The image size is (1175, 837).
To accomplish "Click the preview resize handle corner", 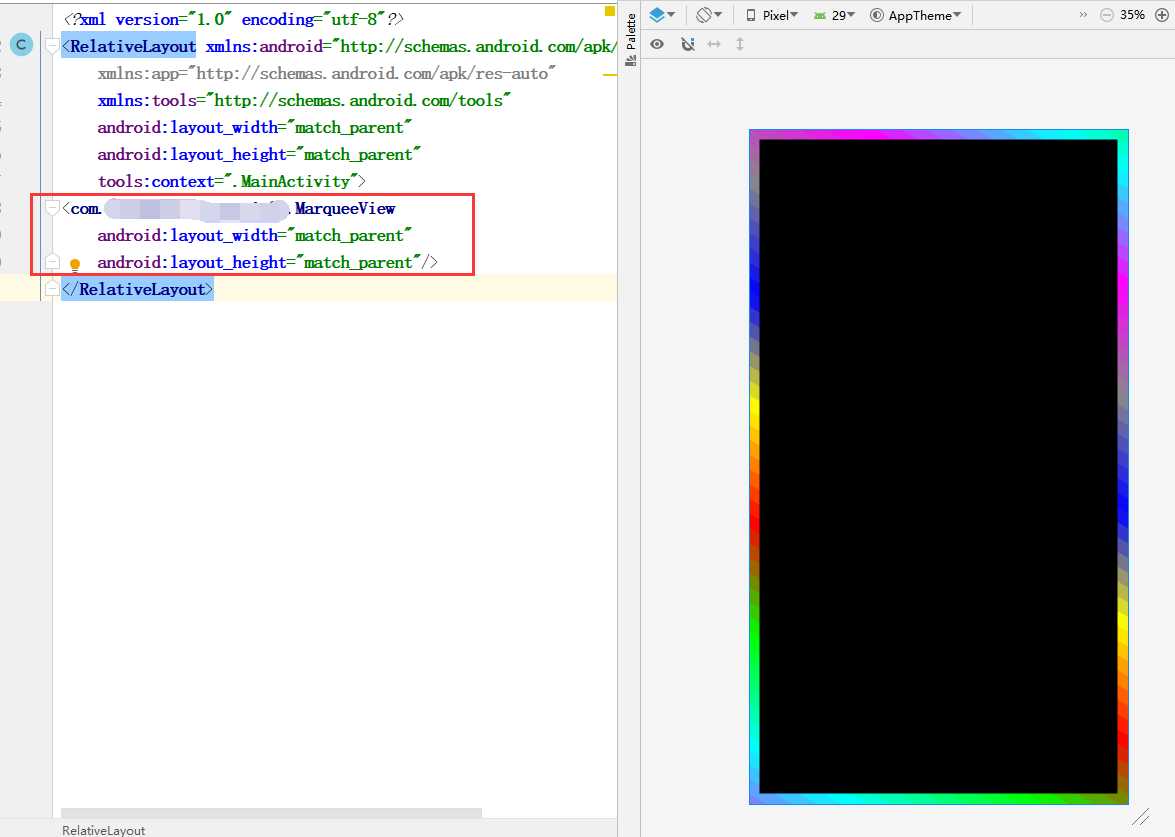I will pyautogui.click(x=1141, y=817).
